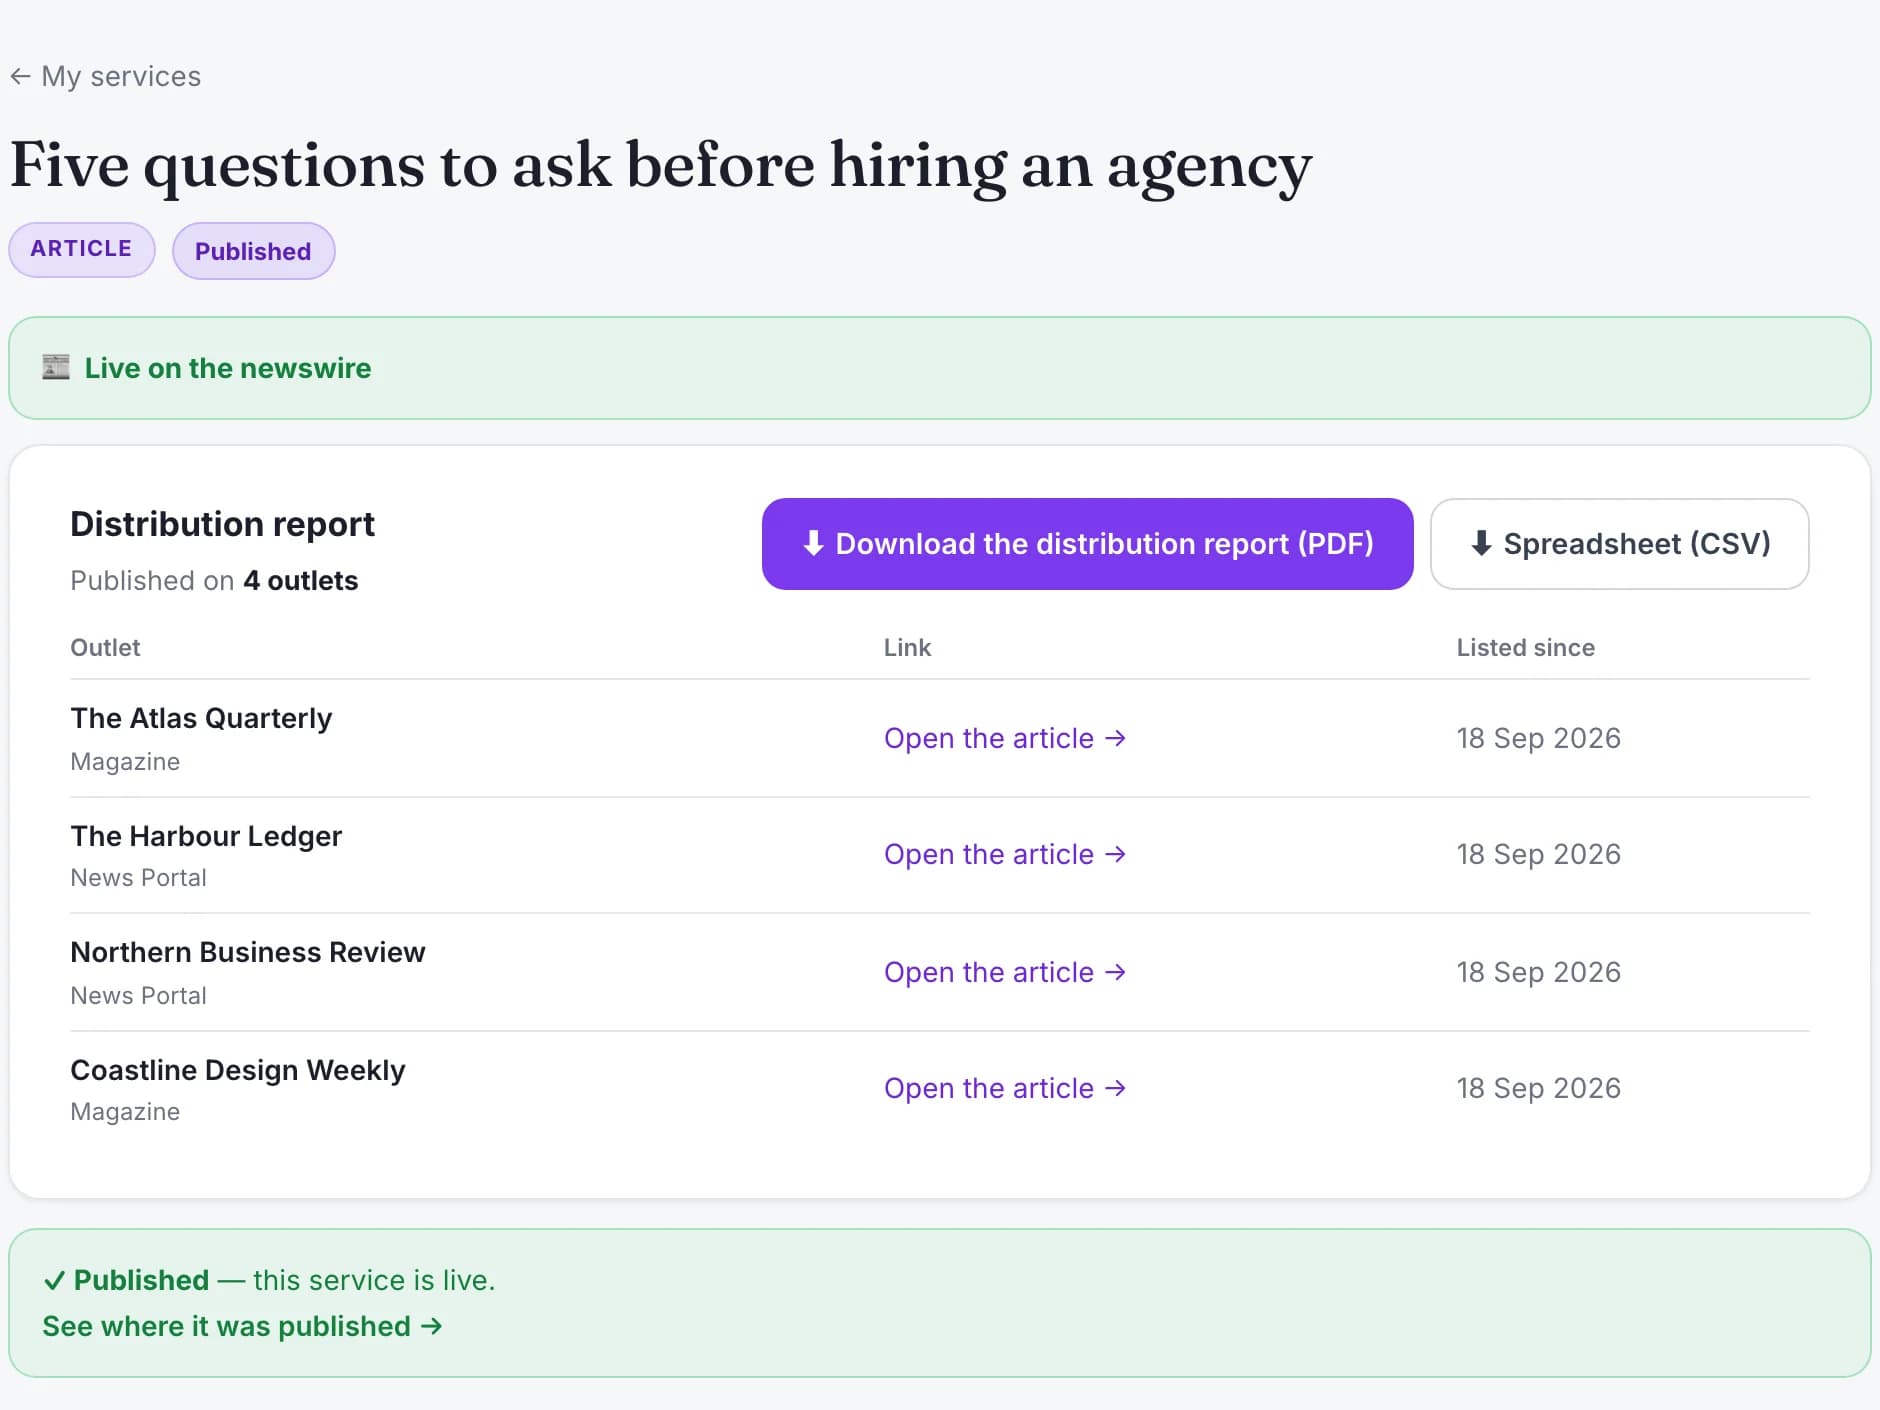The height and width of the screenshot is (1410, 1880).
Task: Click the Published status badge
Action: [x=253, y=251]
